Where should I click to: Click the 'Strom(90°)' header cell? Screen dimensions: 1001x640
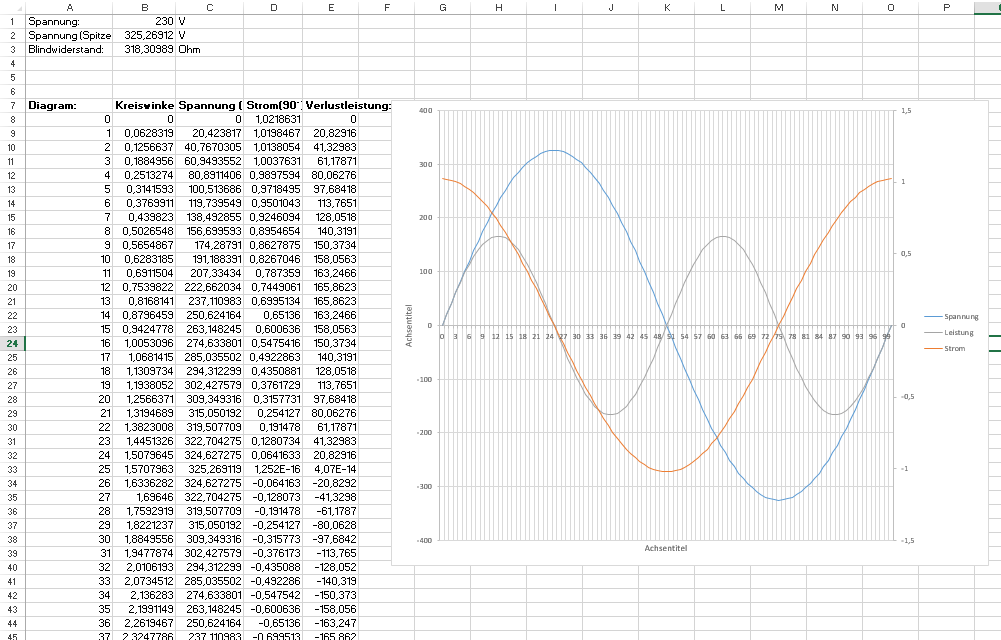click(x=273, y=105)
